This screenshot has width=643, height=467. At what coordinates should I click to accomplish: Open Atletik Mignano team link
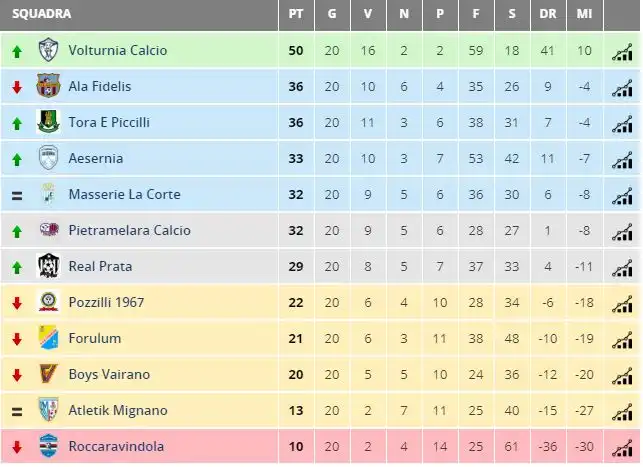118,410
